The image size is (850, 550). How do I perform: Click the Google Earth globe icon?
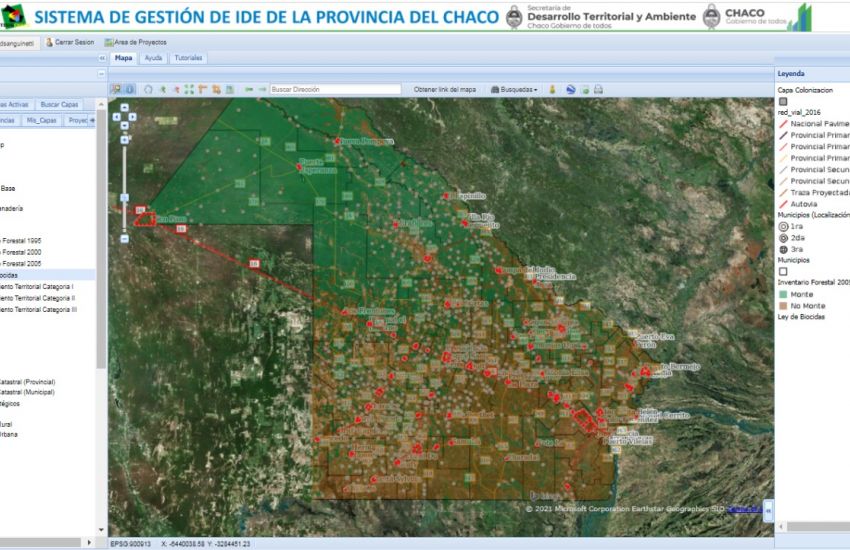[x=569, y=89]
